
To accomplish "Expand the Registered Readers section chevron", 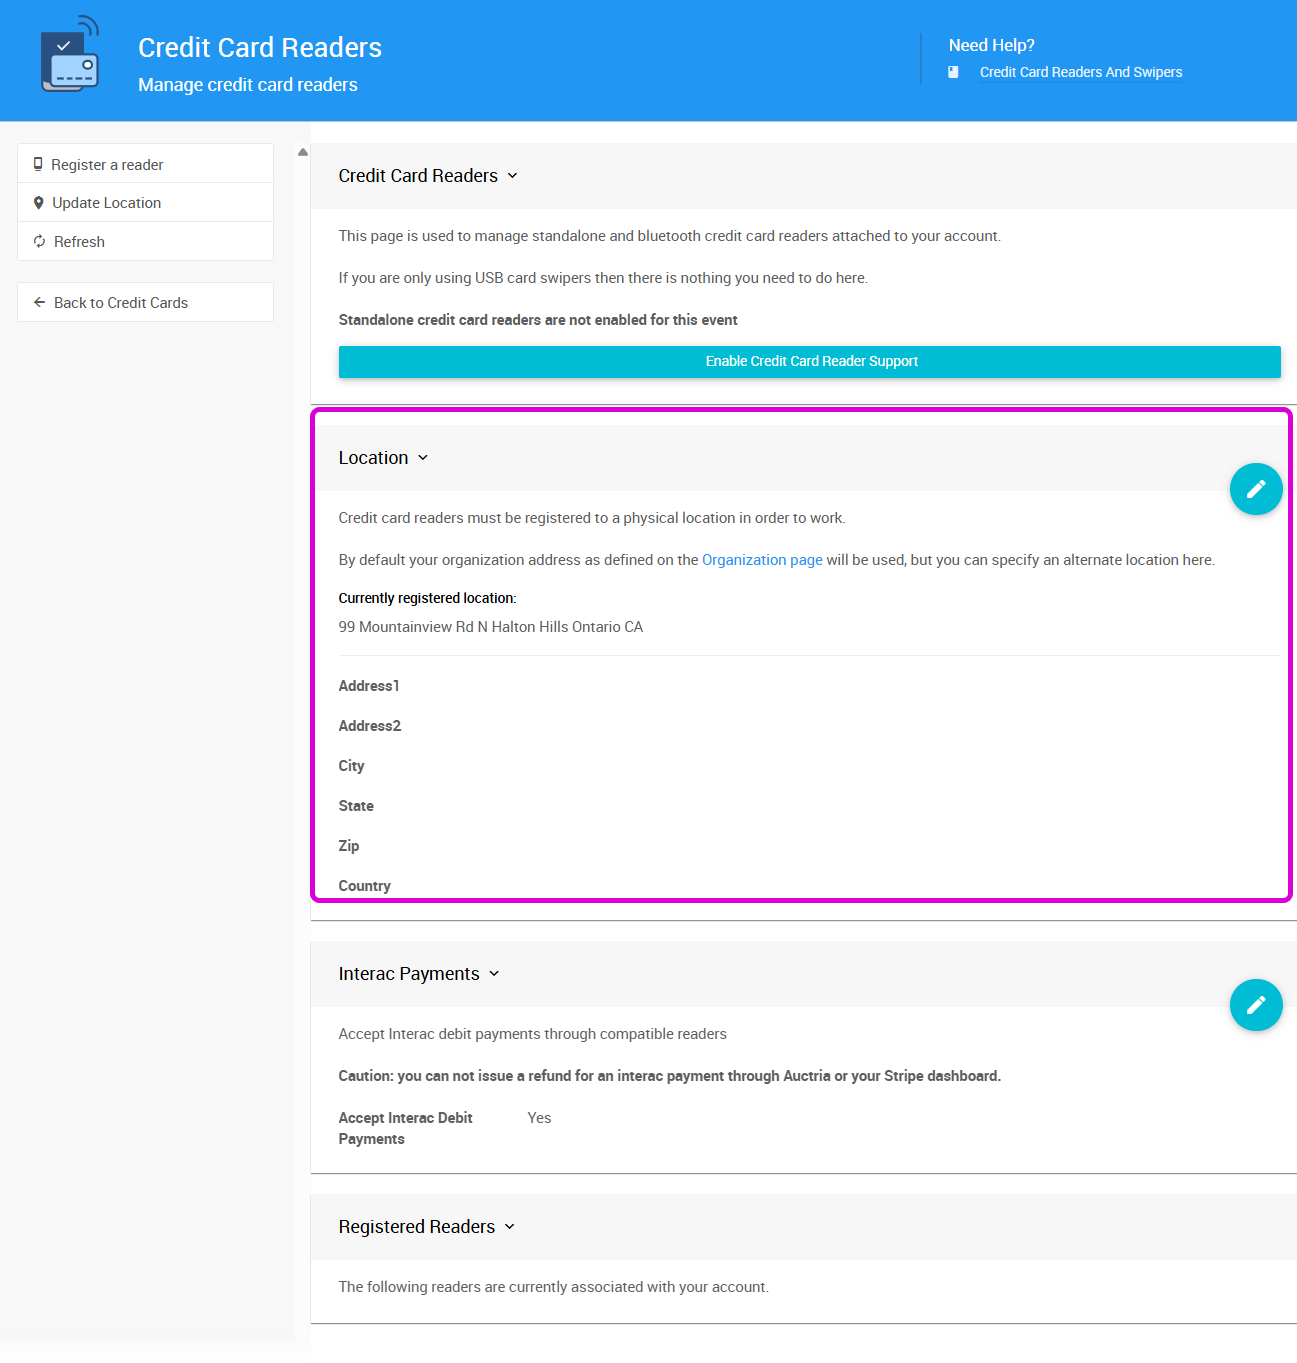I will point(510,1227).
